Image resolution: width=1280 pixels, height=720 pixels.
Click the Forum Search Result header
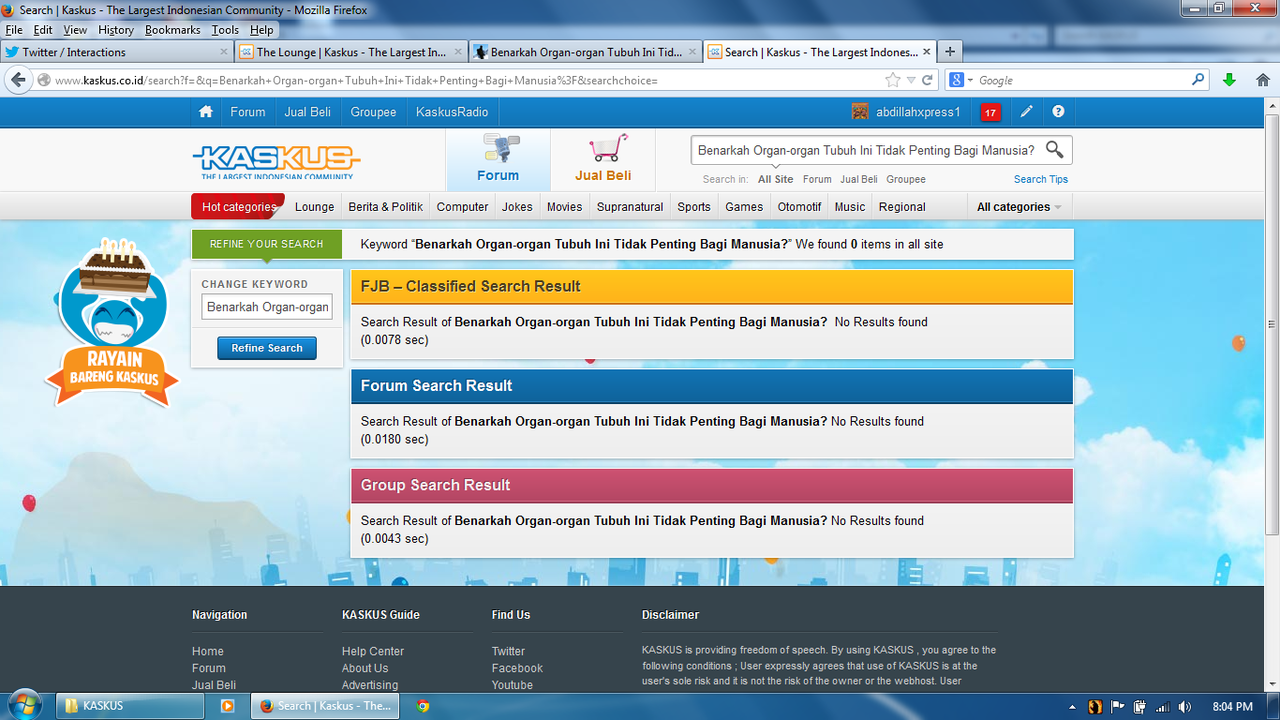point(712,386)
